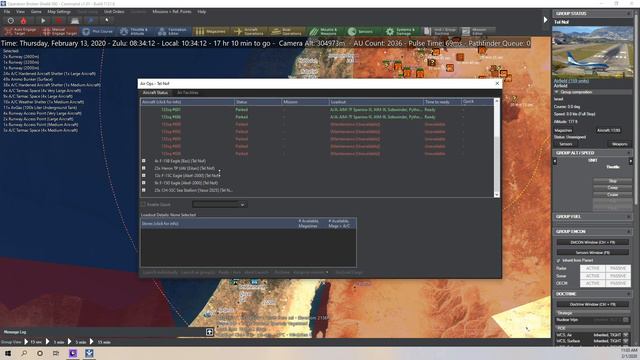Expand the 12x F-15C Eagle group row
640x360 pixels.
pos(144,176)
